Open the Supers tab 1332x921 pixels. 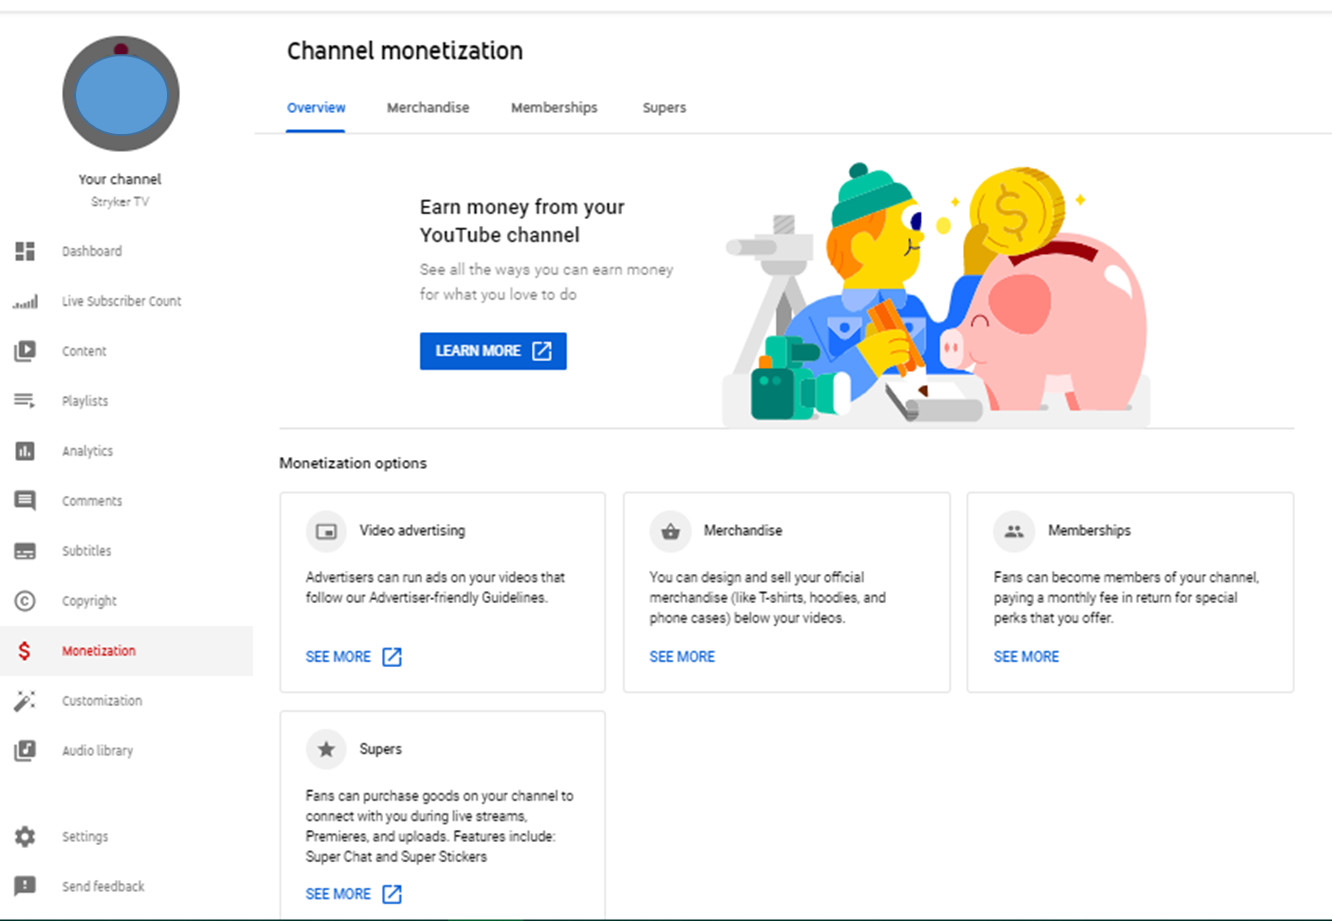point(664,108)
